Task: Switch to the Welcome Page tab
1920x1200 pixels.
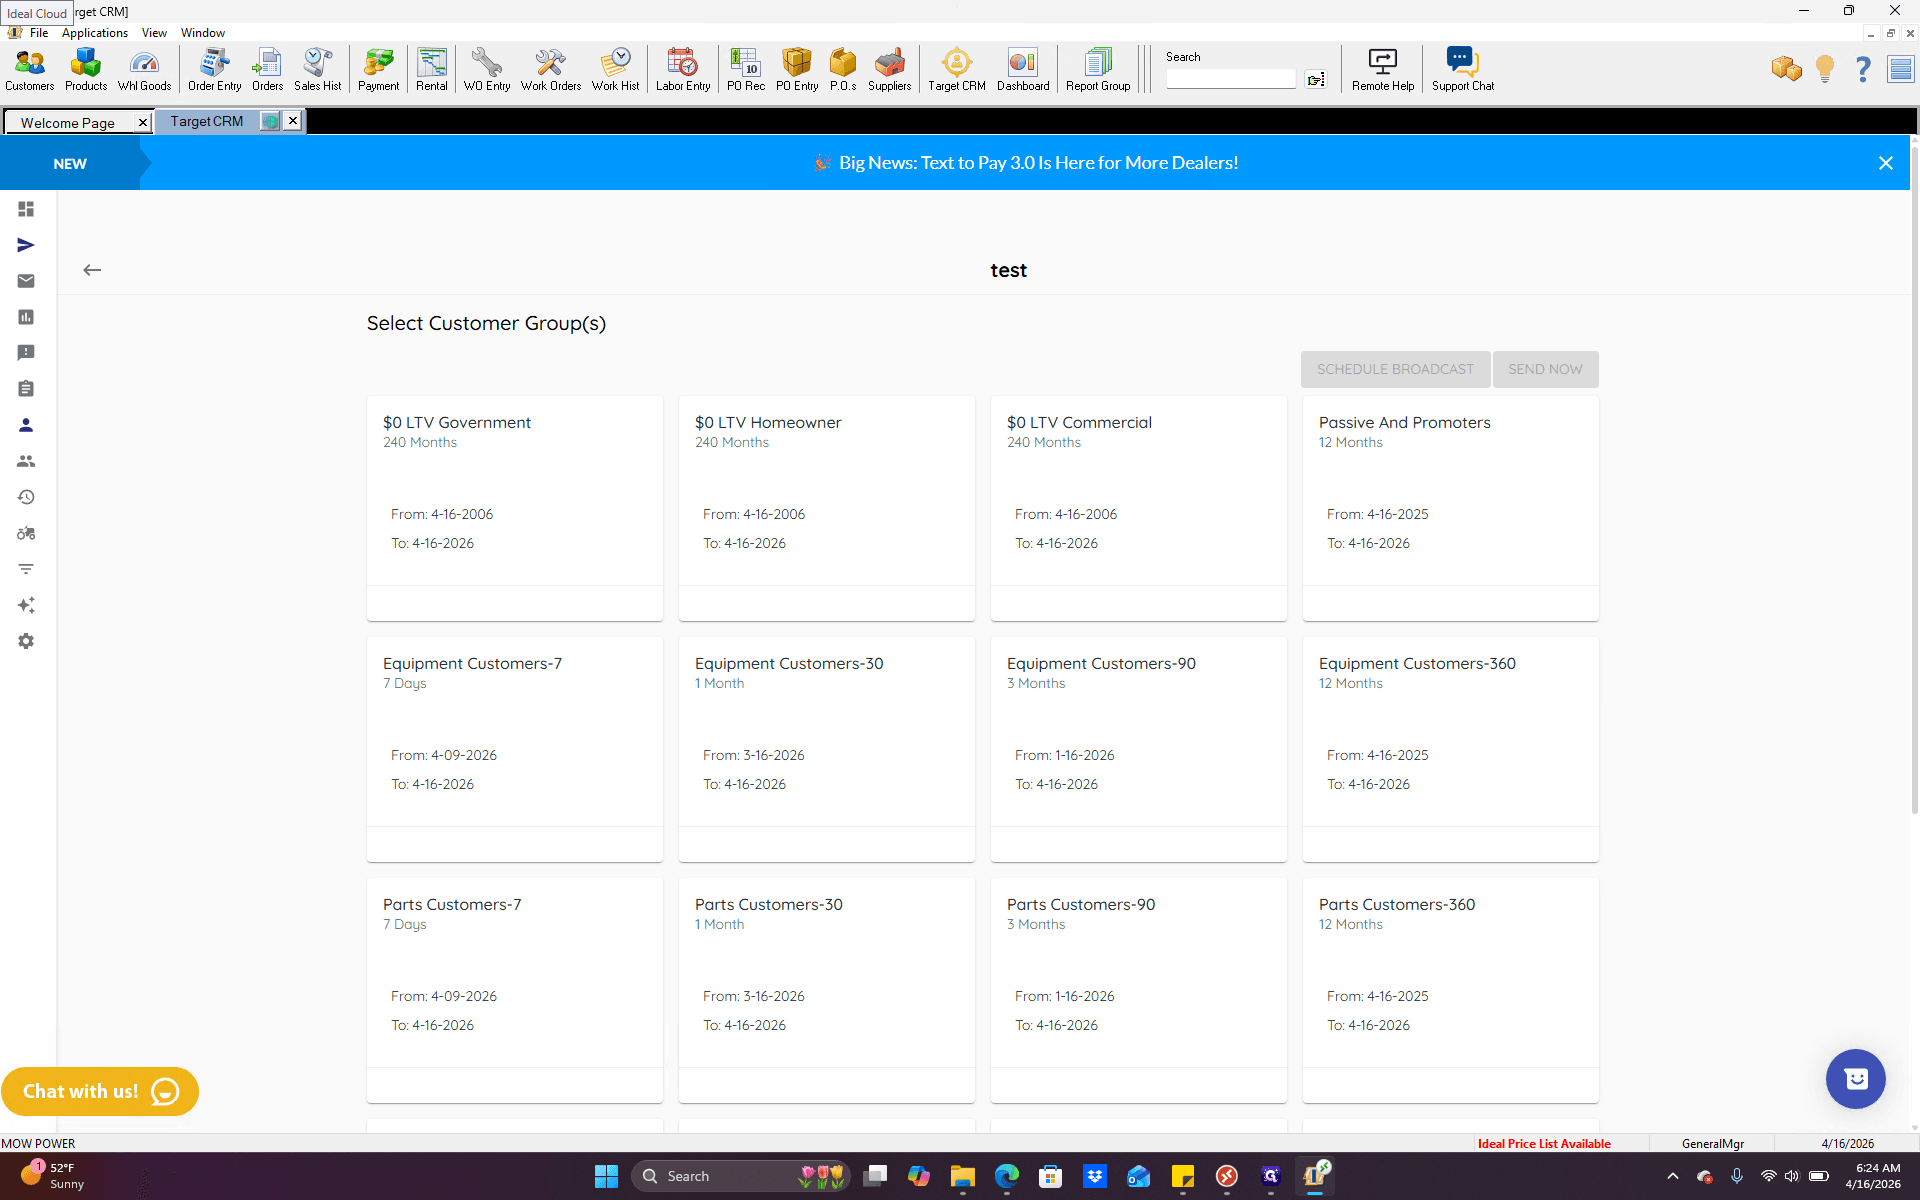Action: (68, 123)
